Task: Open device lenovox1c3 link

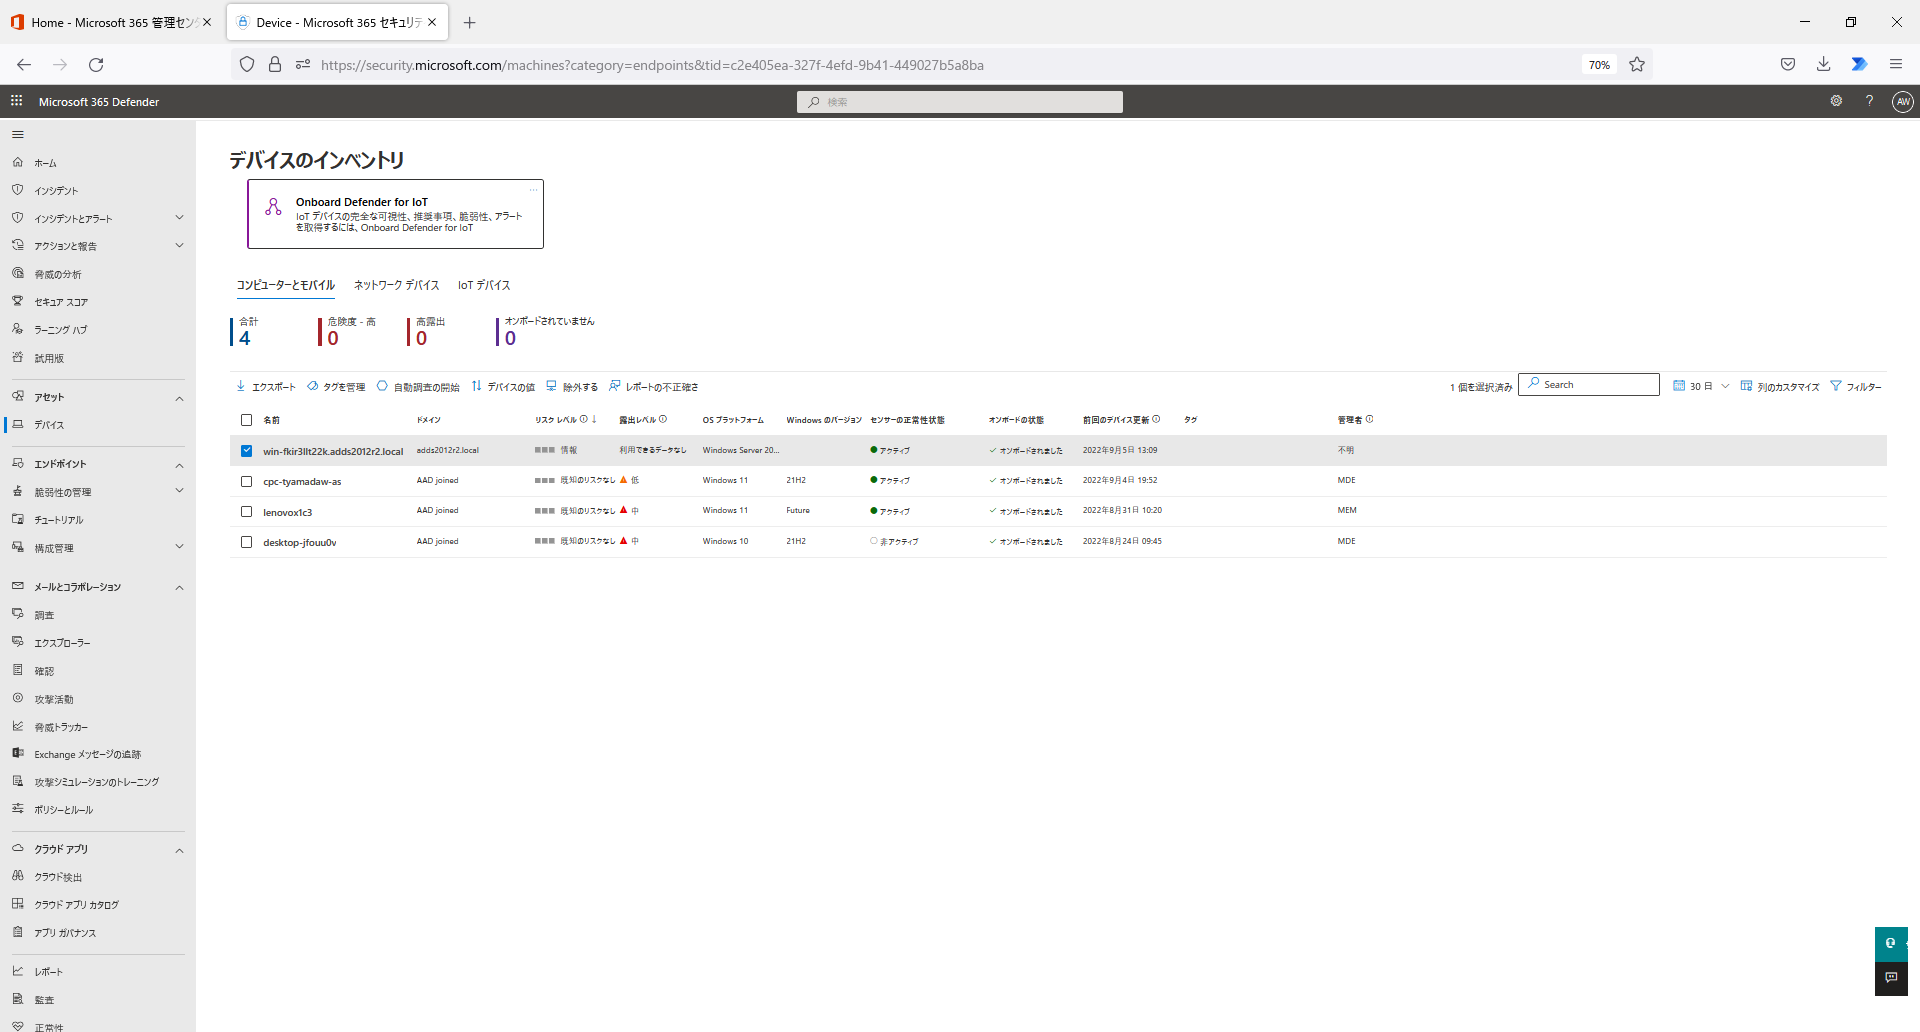Action: click(287, 512)
